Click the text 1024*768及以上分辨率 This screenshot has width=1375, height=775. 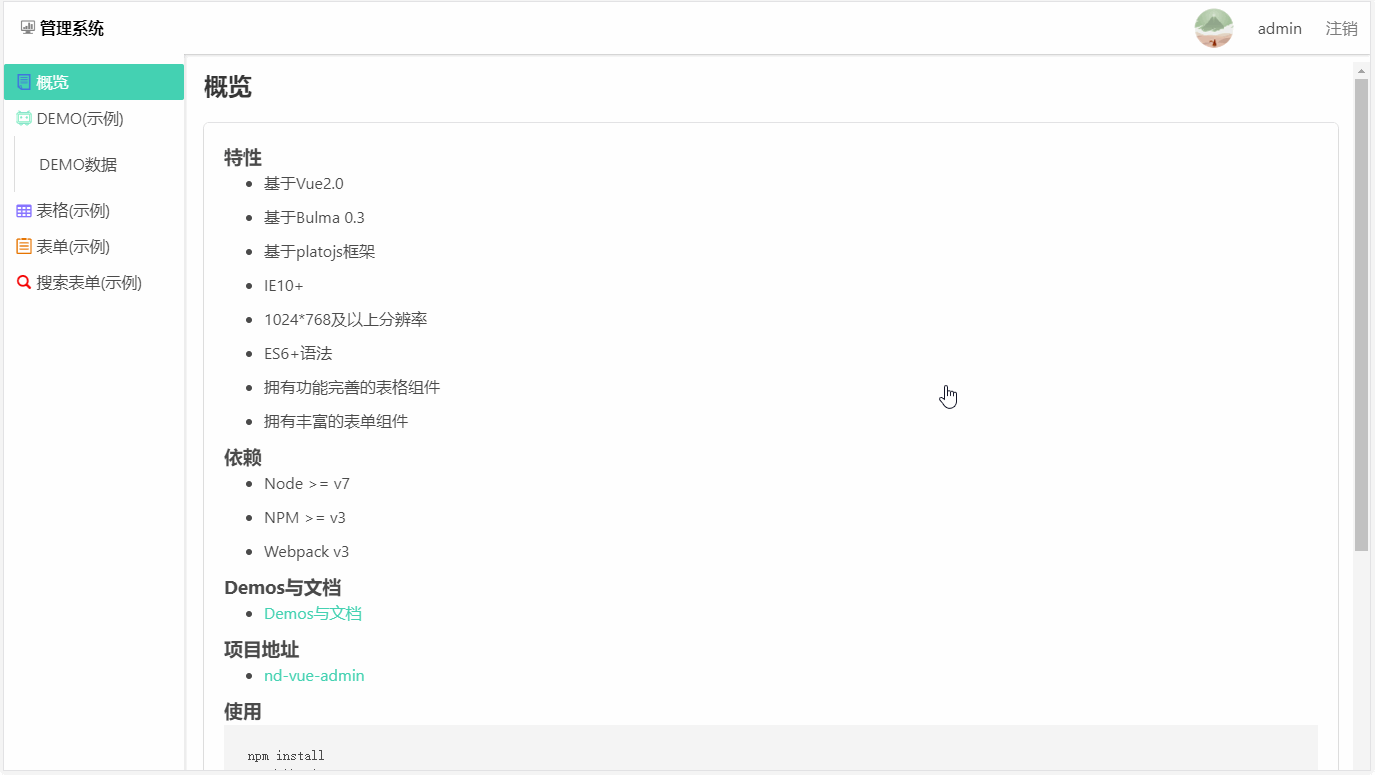[x=346, y=319]
